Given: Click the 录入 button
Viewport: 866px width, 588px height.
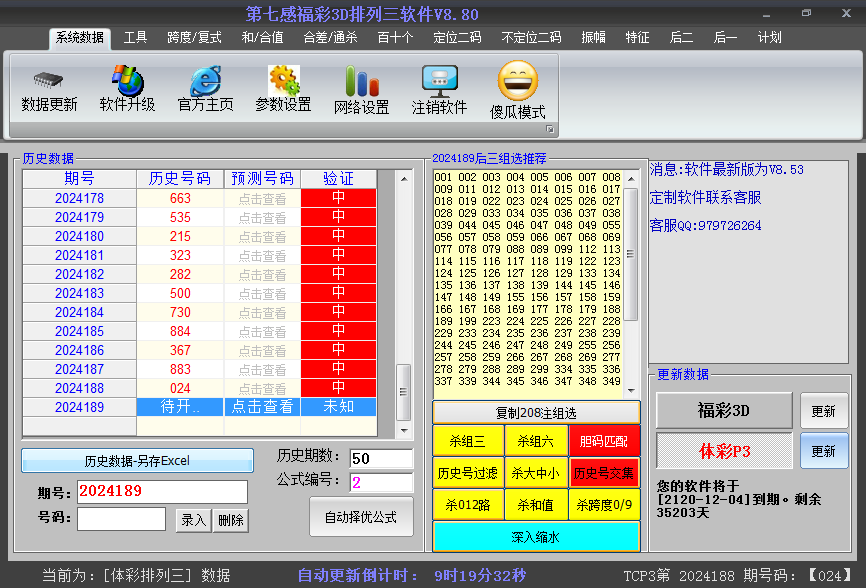Looking at the screenshot, I should coord(193,520).
